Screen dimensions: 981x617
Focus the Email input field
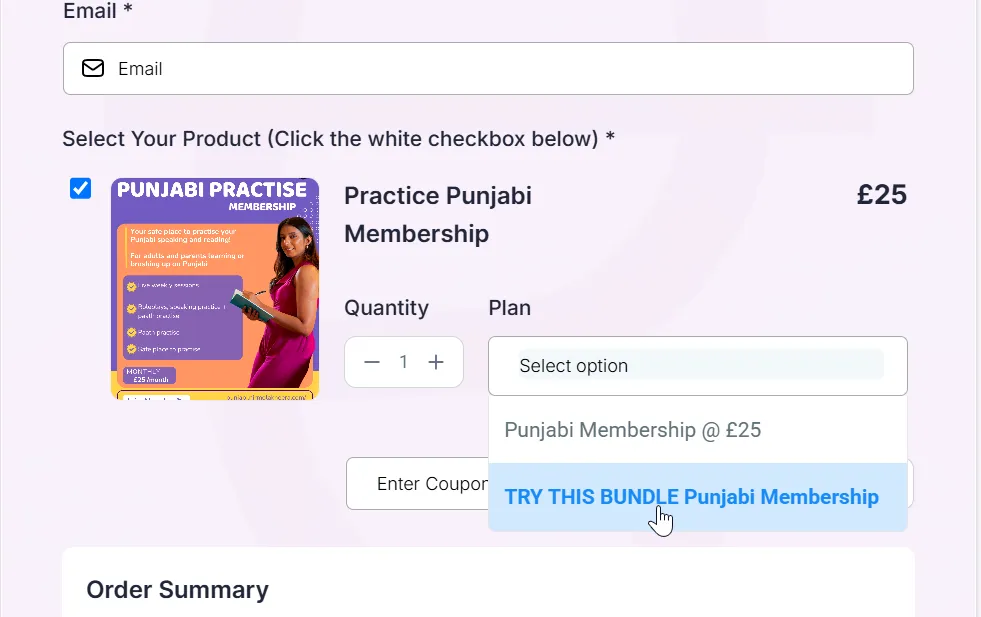pyautogui.click(x=488, y=69)
